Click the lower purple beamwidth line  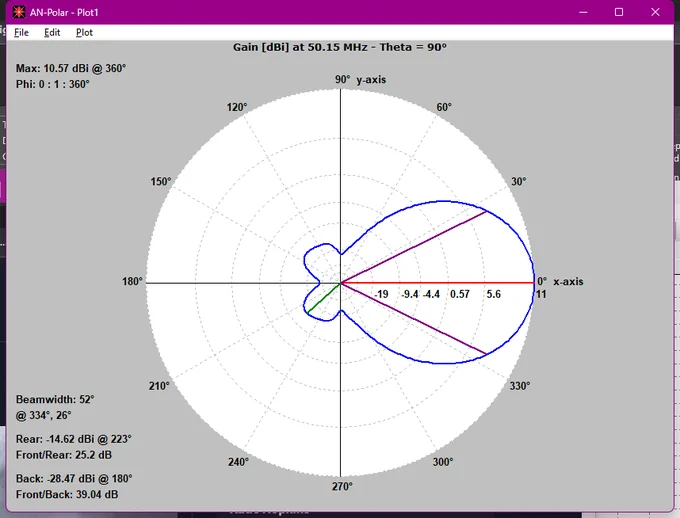[x=413, y=318]
